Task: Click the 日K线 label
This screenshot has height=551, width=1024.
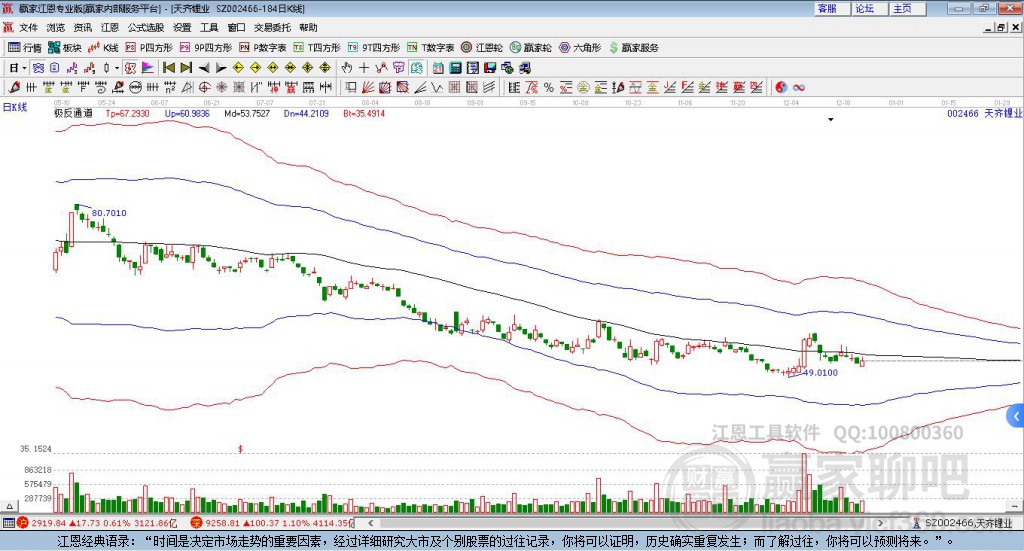Action: click(15, 107)
